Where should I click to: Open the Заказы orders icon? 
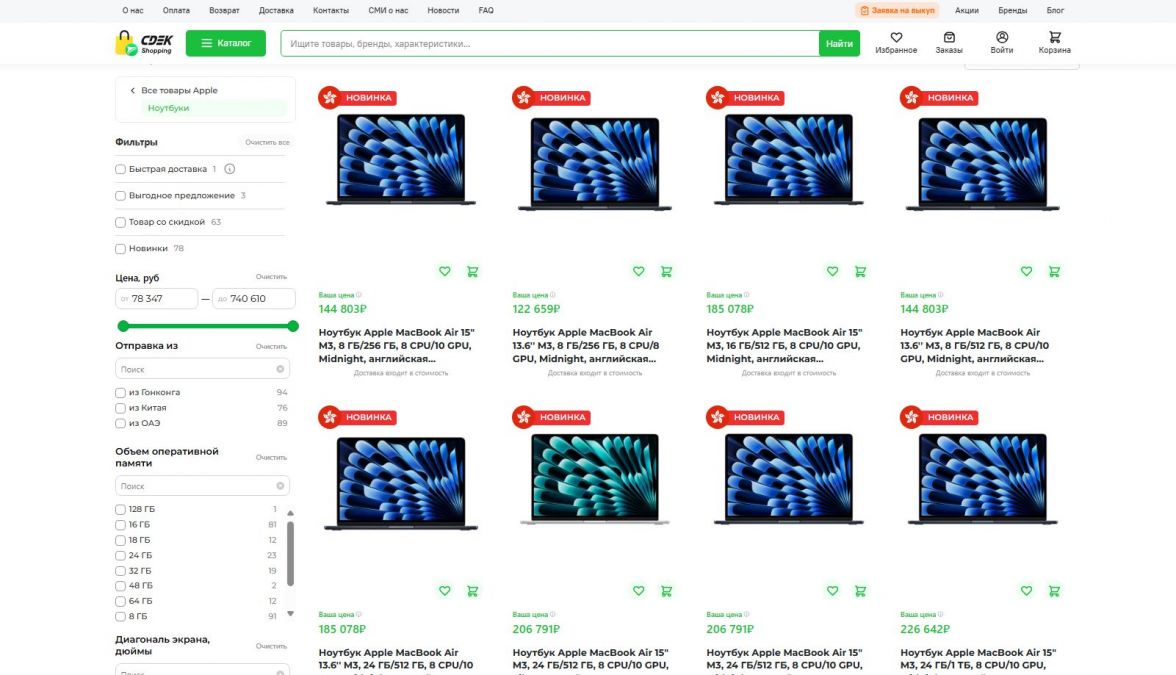coord(949,38)
